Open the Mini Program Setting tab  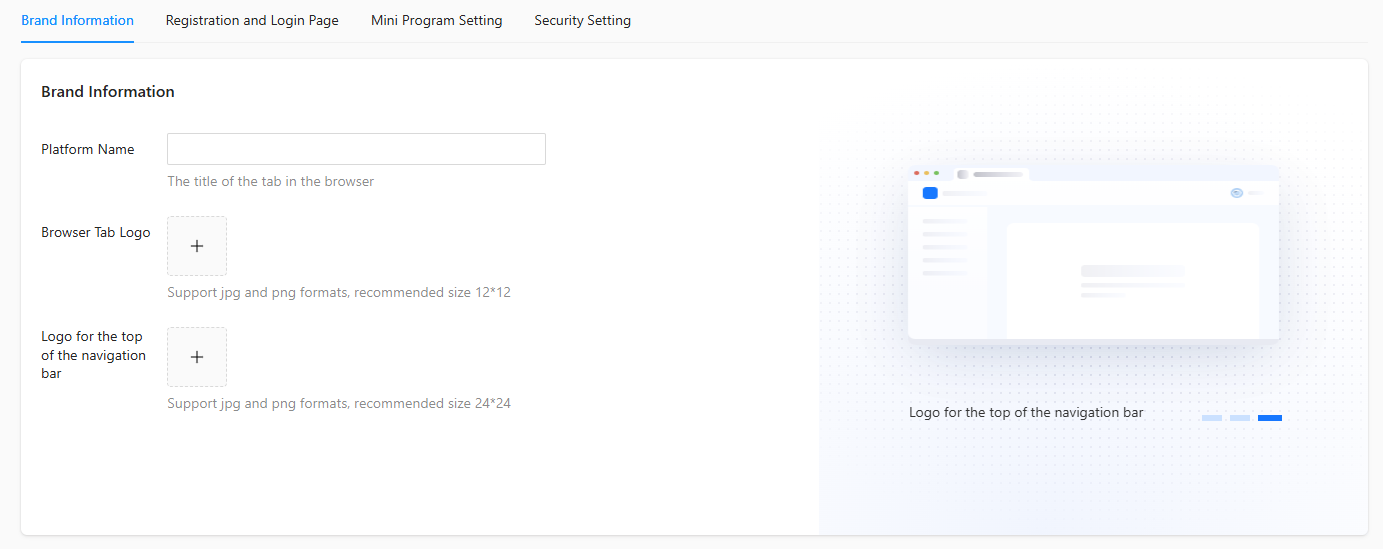(436, 20)
